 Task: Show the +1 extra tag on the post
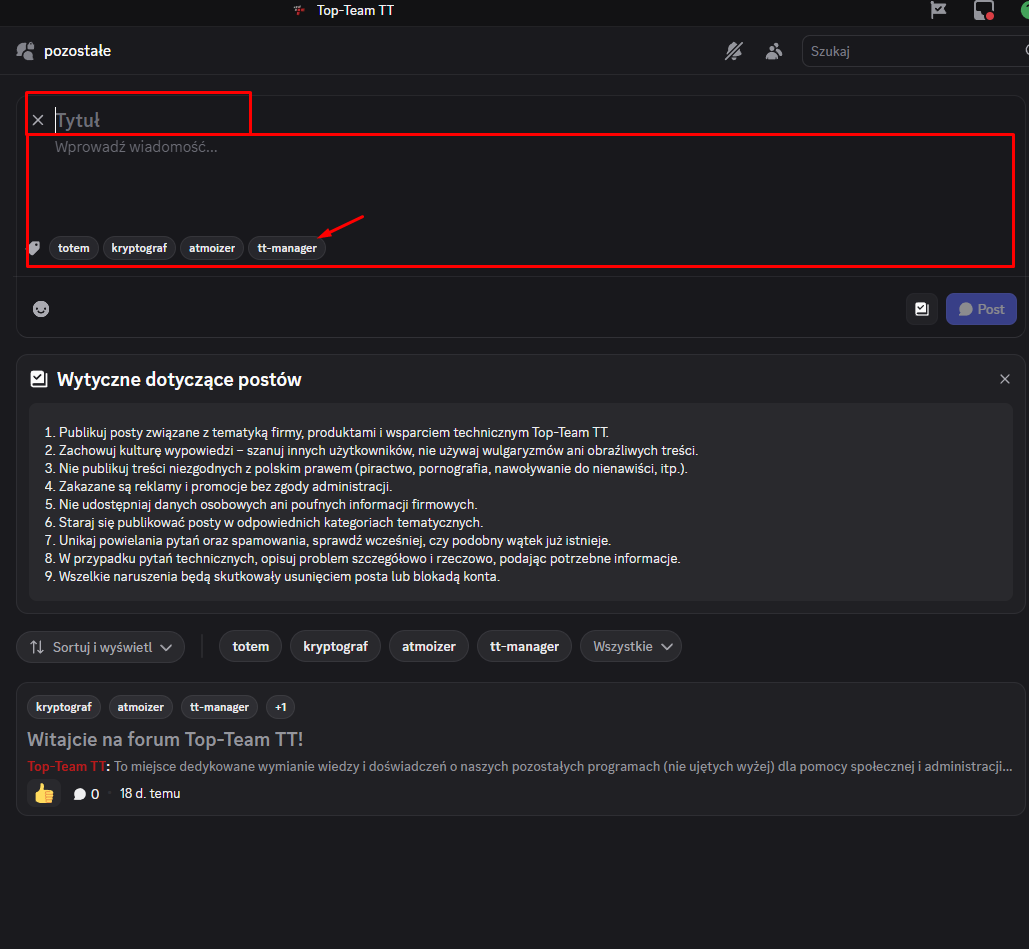click(x=281, y=707)
